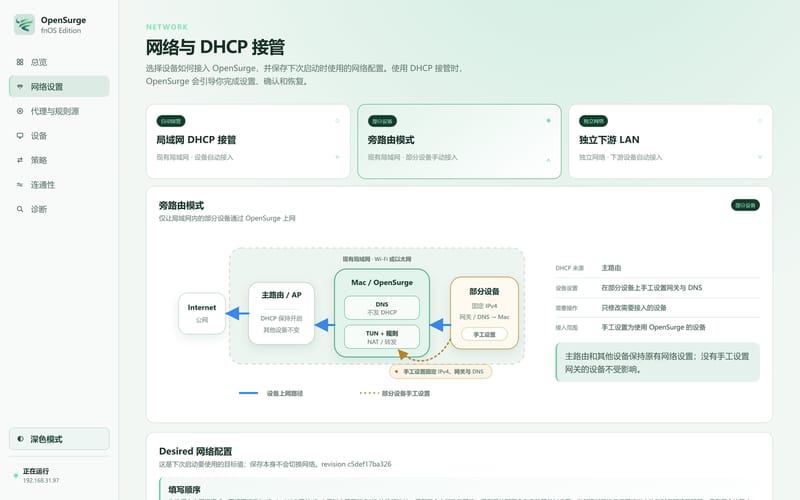Click the 手工设置固定 IPv4 callout label
The image size is (800, 500).
[x=440, y=371]
